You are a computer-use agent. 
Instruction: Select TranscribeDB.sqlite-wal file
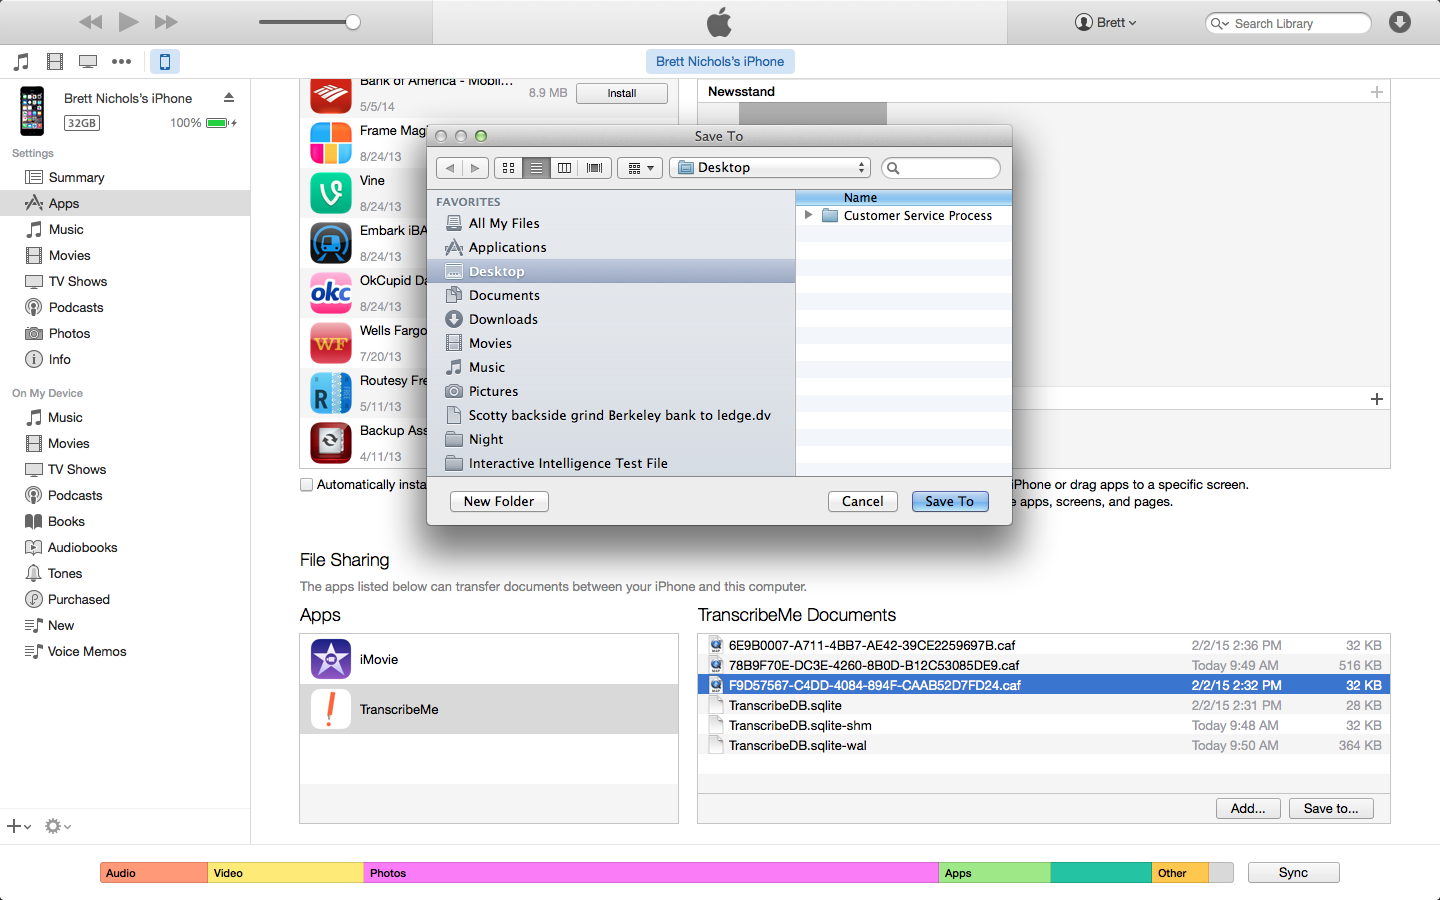1043,745
